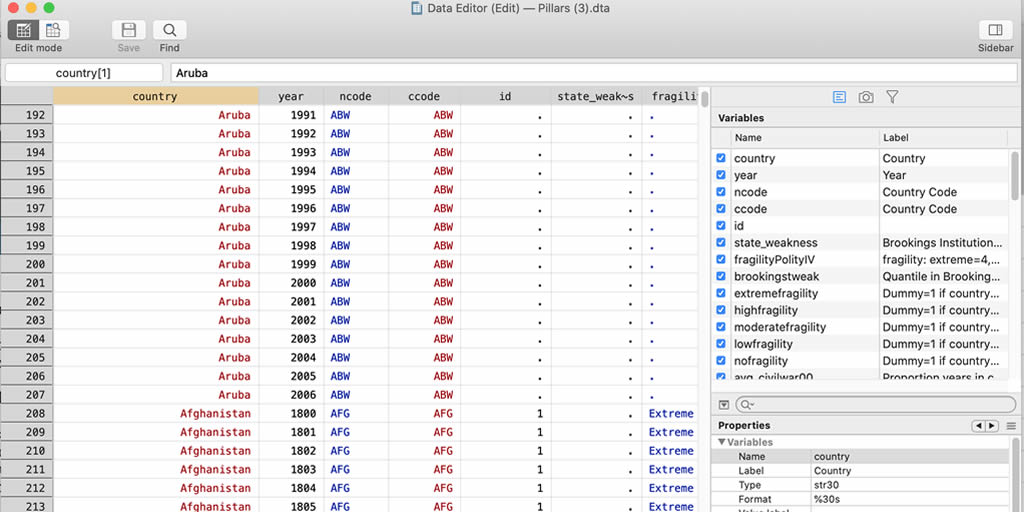The height and width of the screenshot is (512, 1024).
Task: Uncheck the nofragility variable checkbox
Action: 721,360
